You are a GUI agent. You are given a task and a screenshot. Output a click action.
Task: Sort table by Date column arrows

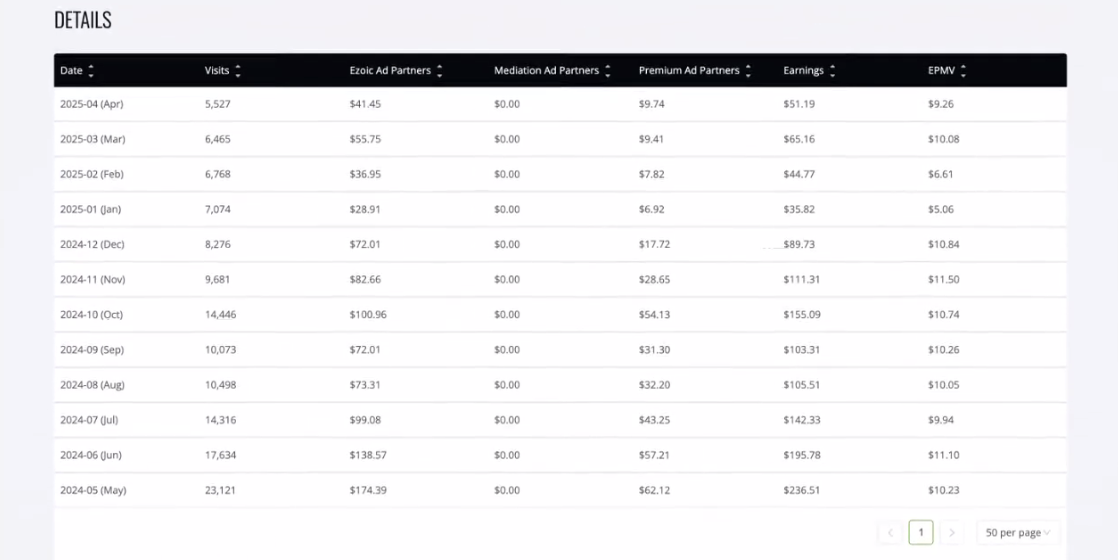tap(91, 71)
